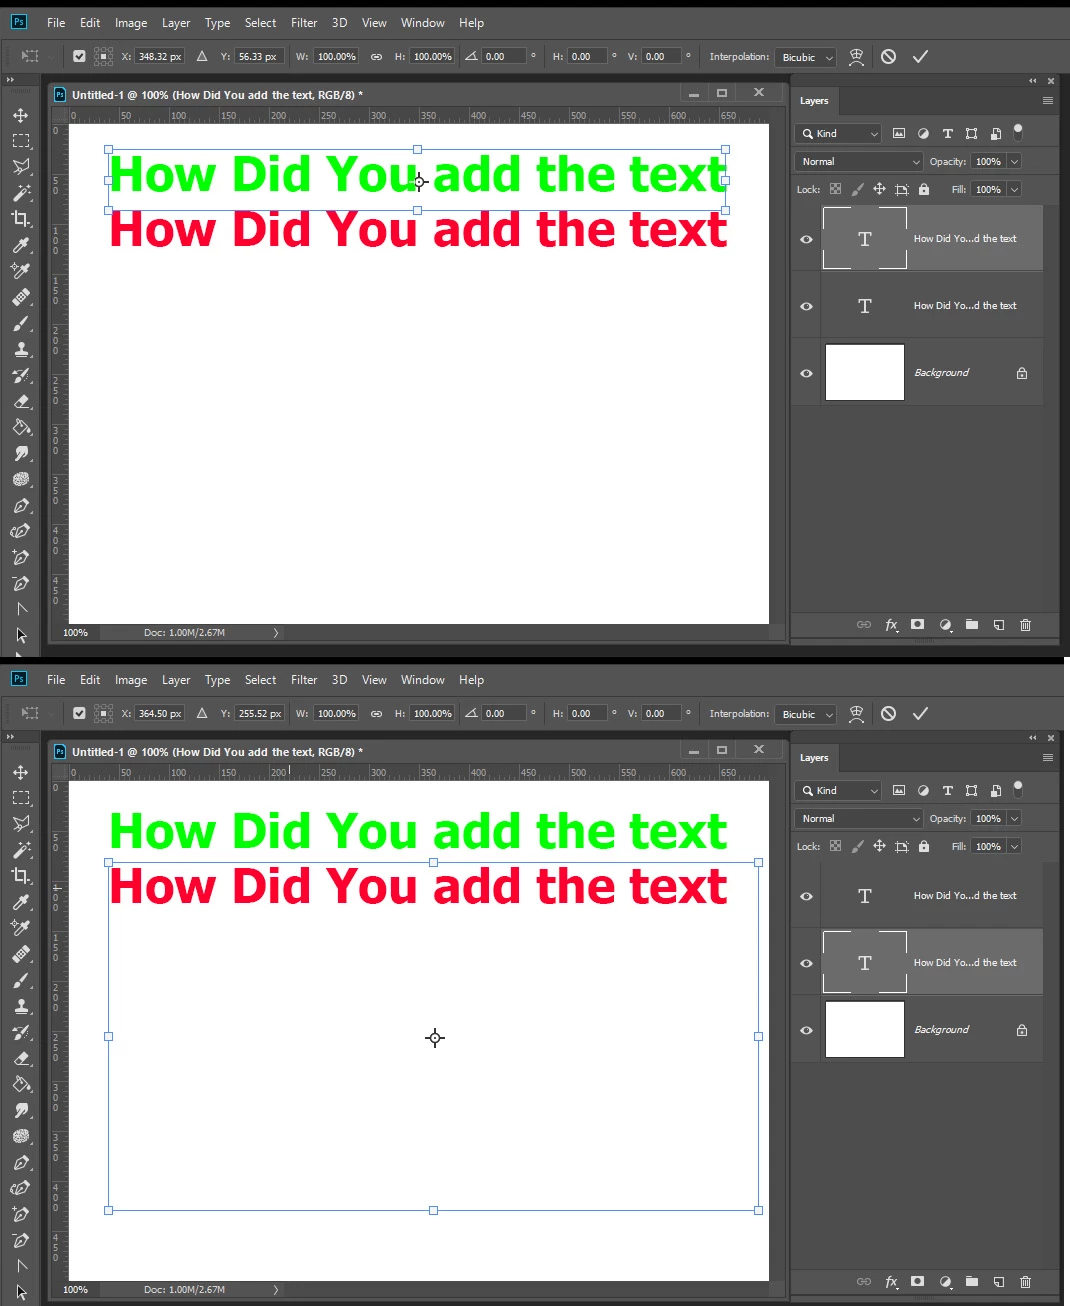Click the Layers tab in upper window

click(x=814, y=101)
